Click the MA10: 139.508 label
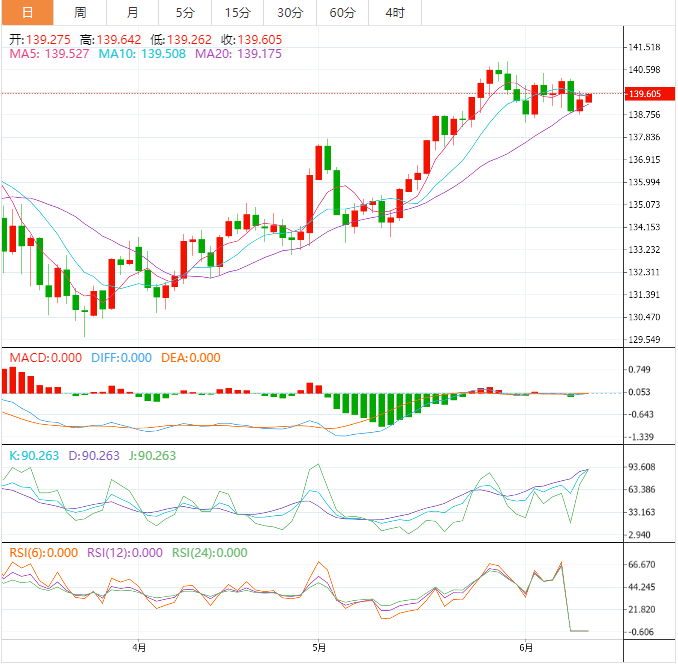 [x=142, y=54]
